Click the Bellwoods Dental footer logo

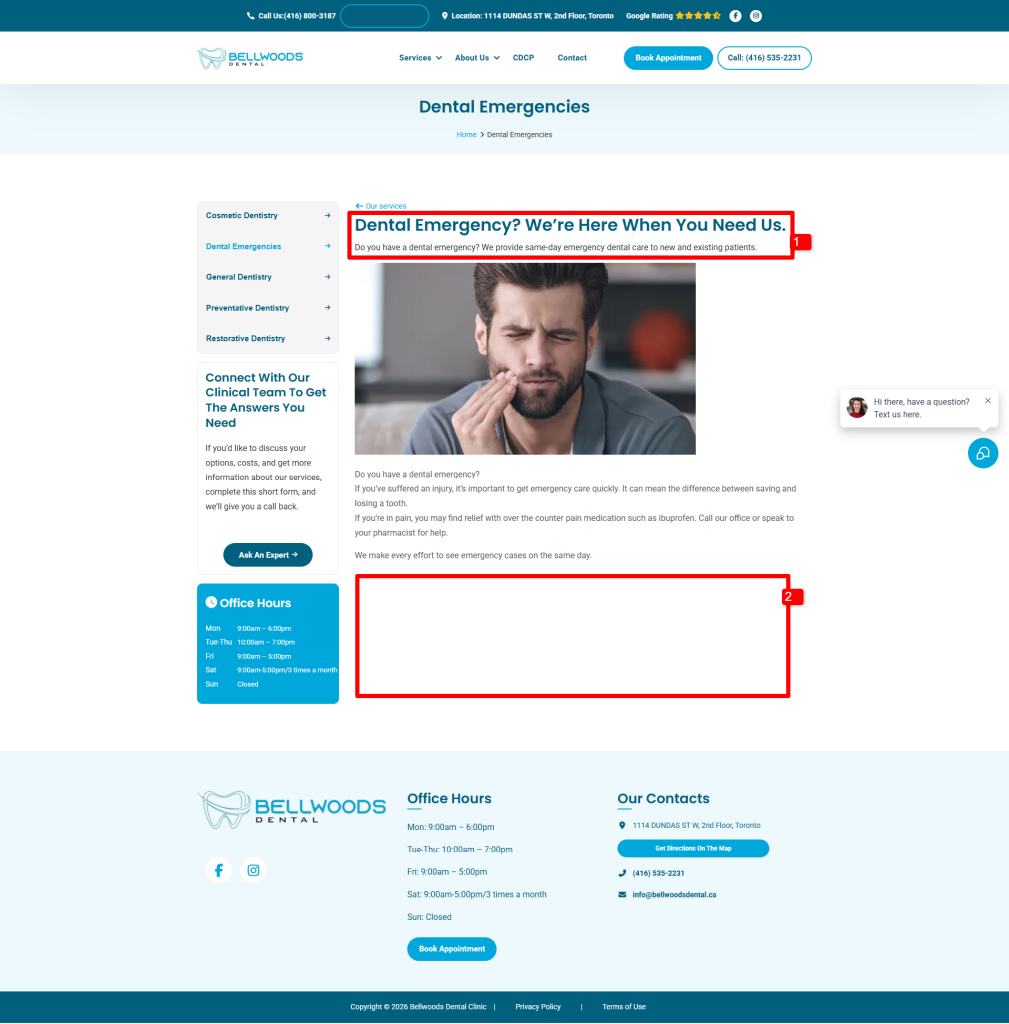291,809
